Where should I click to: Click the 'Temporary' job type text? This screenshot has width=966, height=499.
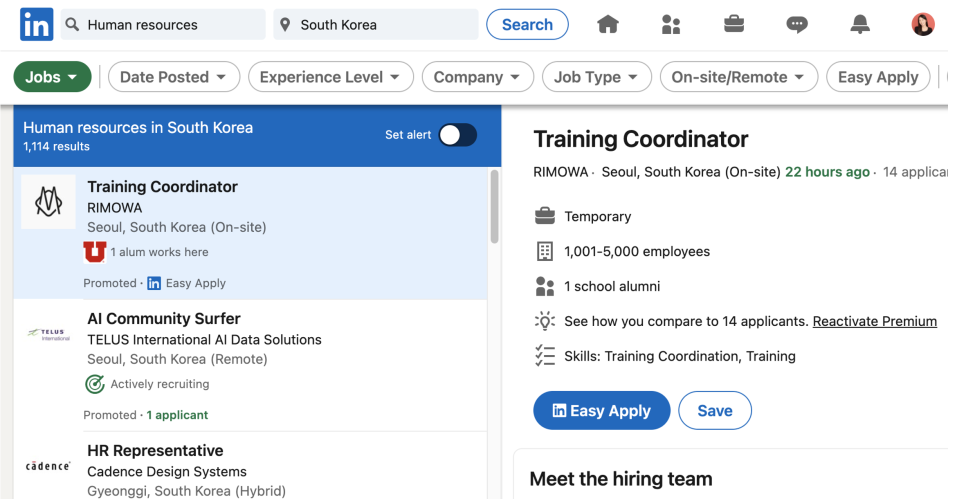point(598,216)
